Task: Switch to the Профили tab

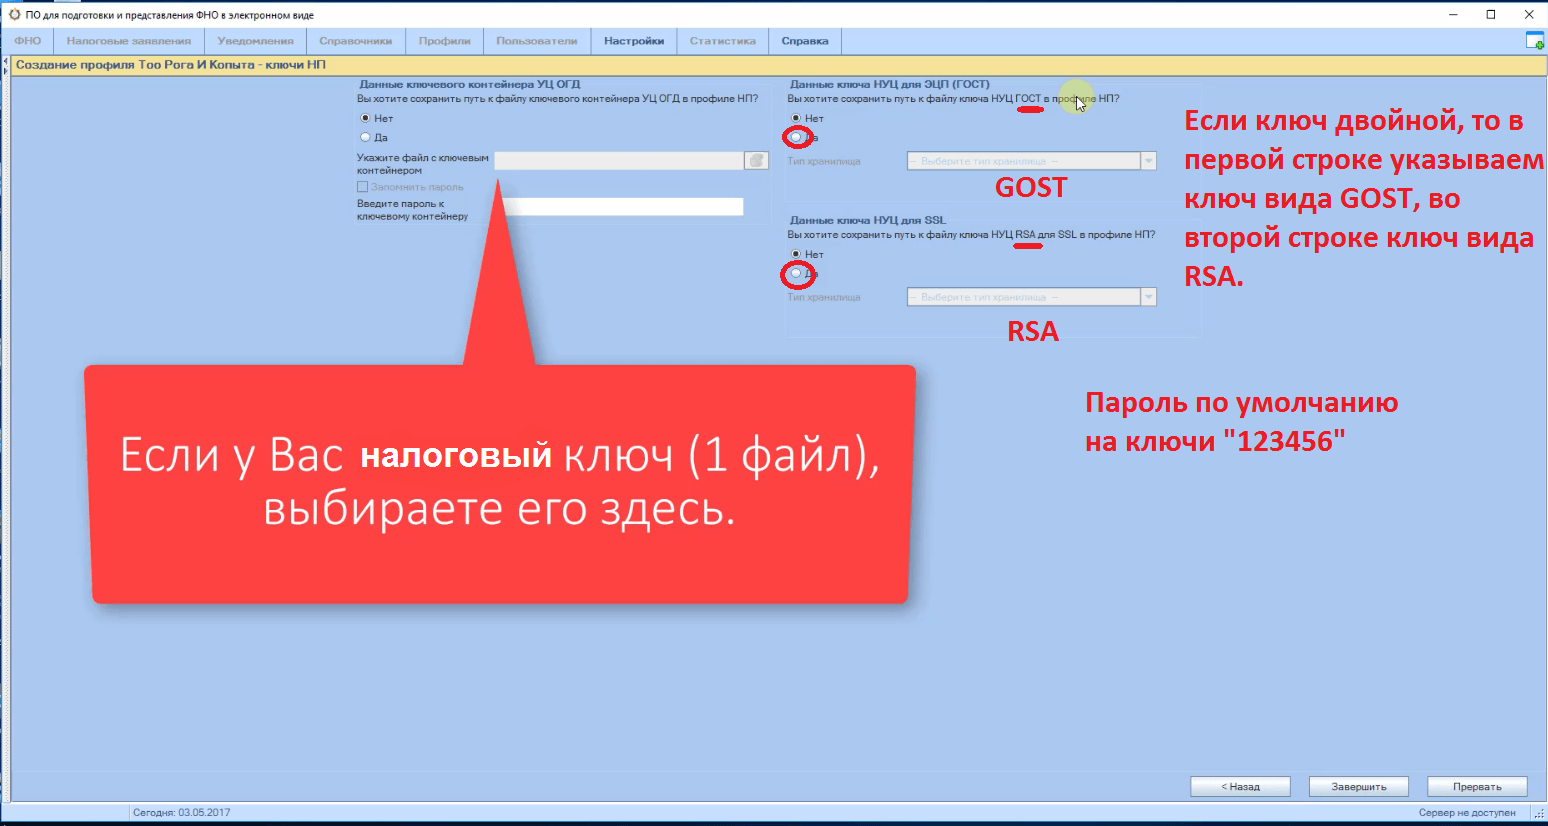Action: coord(444,41)
